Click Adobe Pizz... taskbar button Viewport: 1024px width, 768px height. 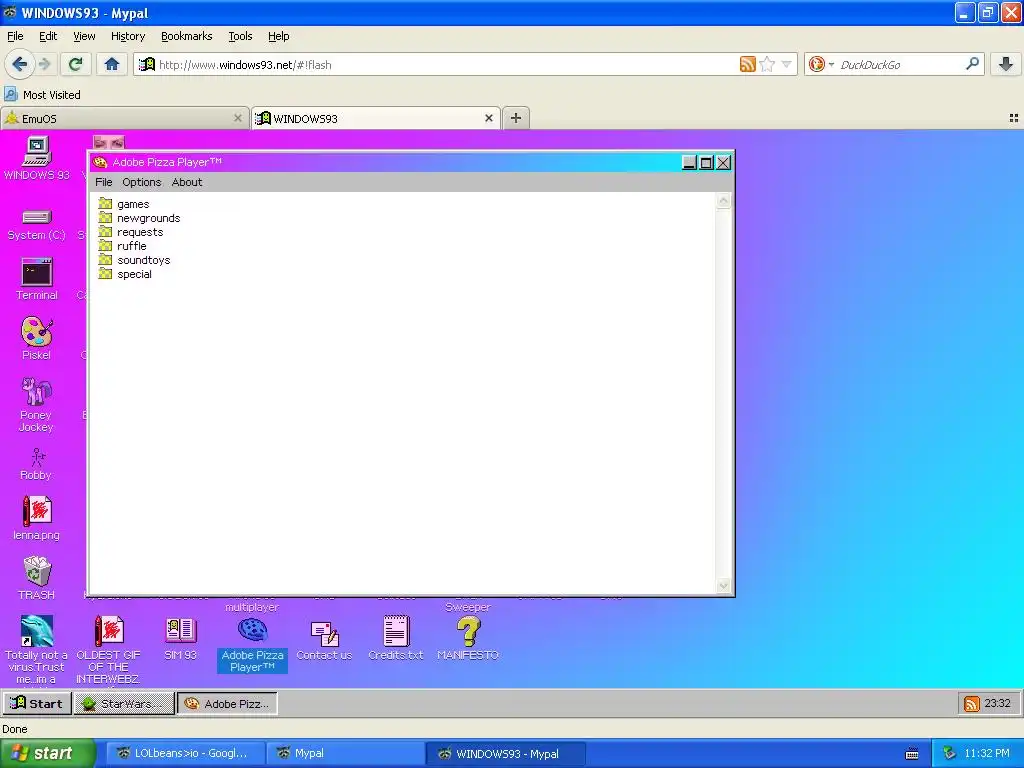227,703
